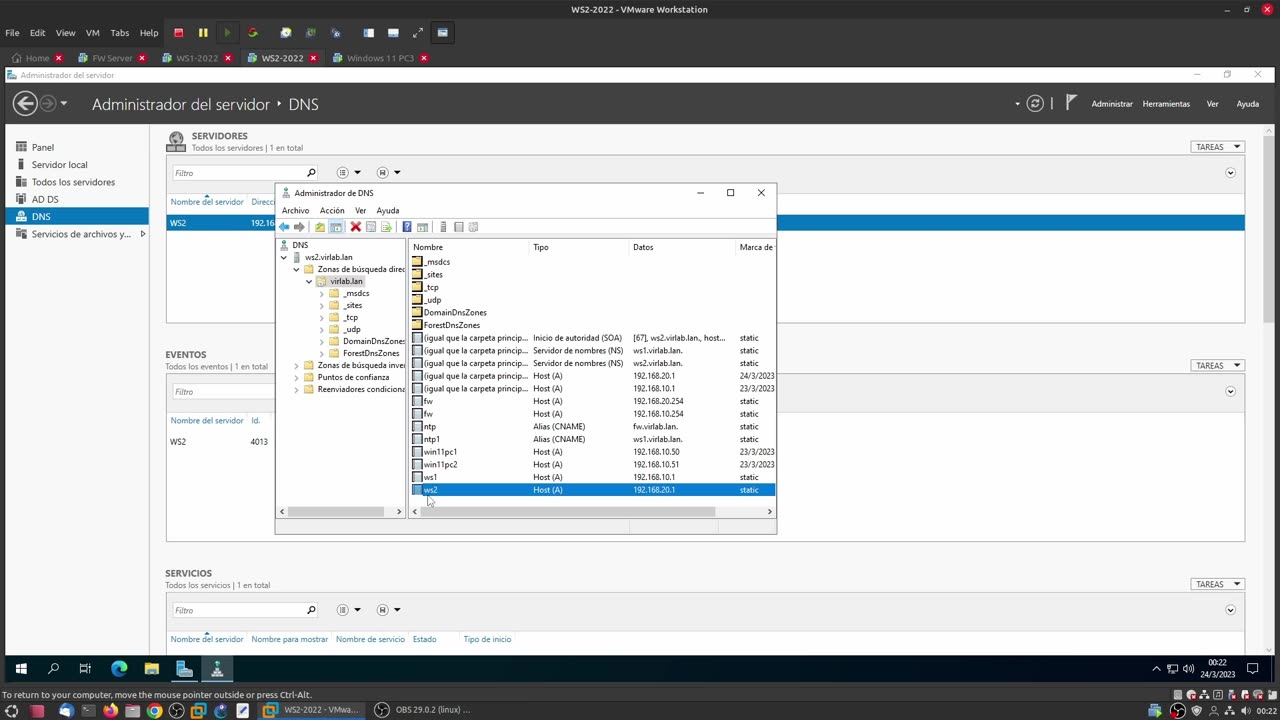This screenshot has height=720, width=1280.
Task: Click the action pane toggle icon after Help
Action: (422, 227)
